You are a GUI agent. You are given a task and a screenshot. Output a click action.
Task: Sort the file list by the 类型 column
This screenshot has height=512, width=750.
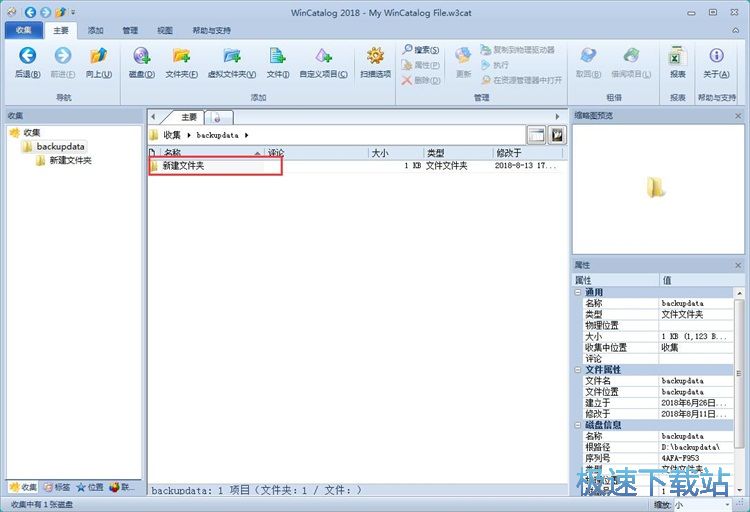[x=458, y=153]
